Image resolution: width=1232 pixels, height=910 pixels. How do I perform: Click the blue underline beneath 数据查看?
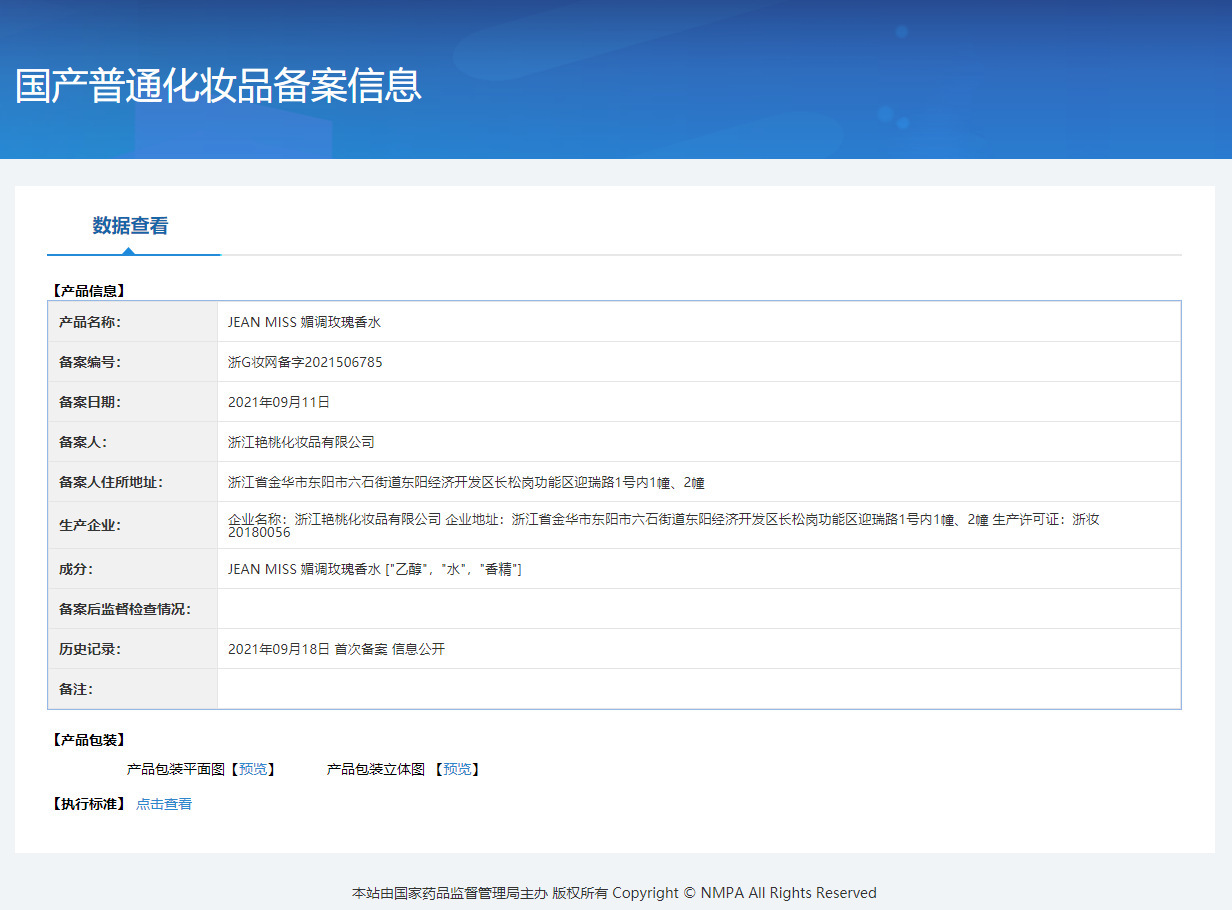coord(133,254)
